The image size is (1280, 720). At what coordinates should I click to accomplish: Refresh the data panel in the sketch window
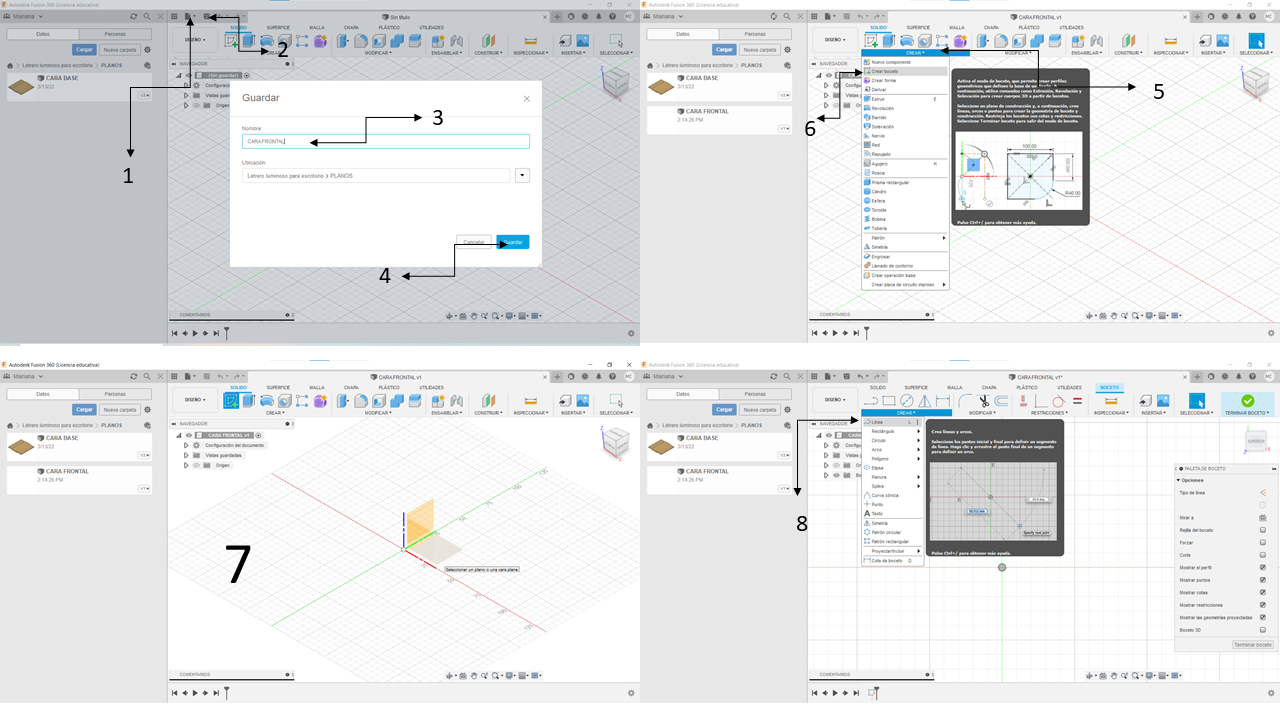point(775,376)
